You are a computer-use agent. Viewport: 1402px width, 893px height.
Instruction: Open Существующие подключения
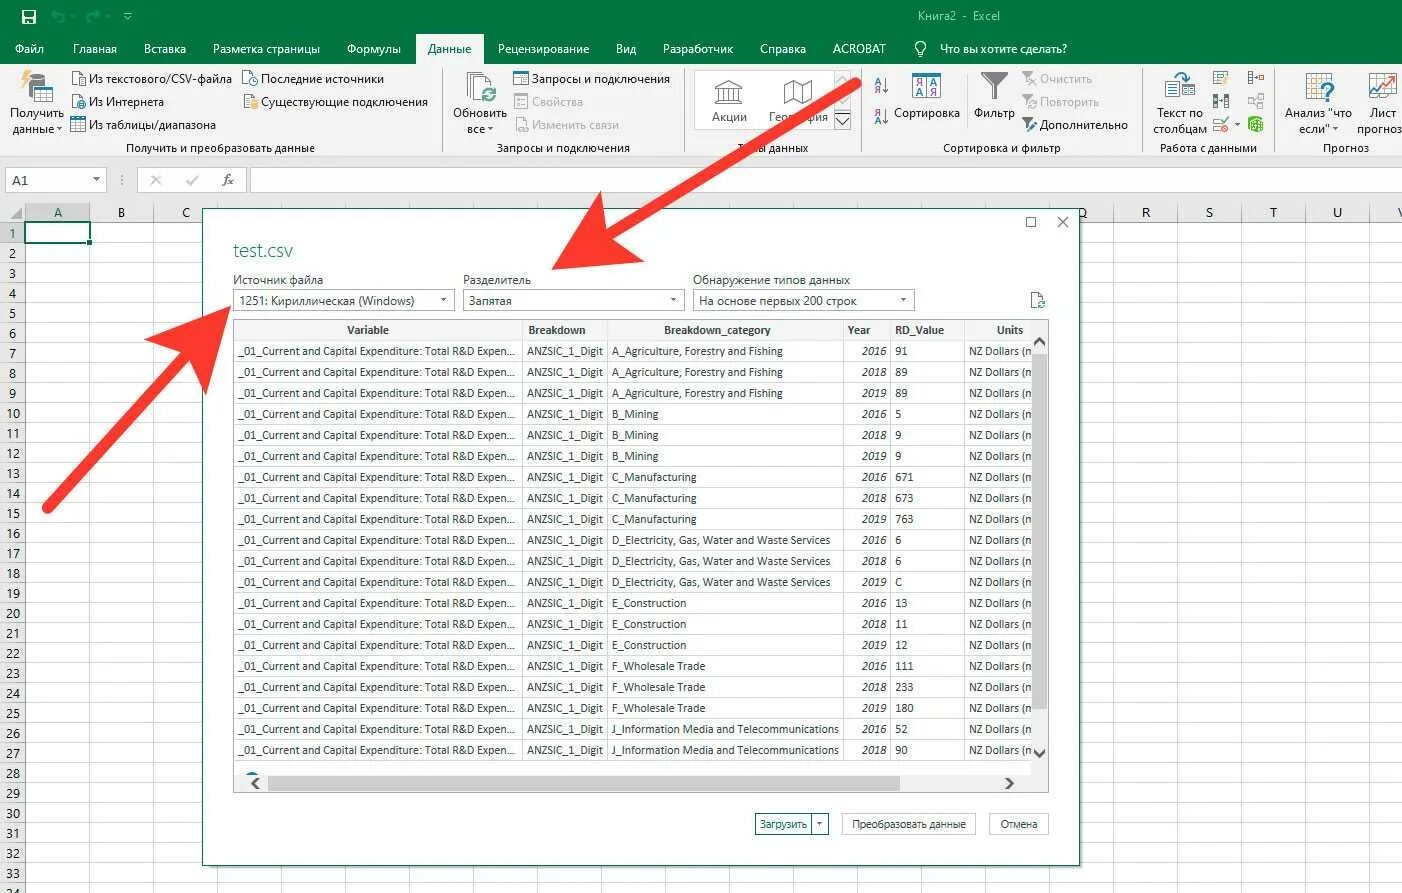click(336, 102)
